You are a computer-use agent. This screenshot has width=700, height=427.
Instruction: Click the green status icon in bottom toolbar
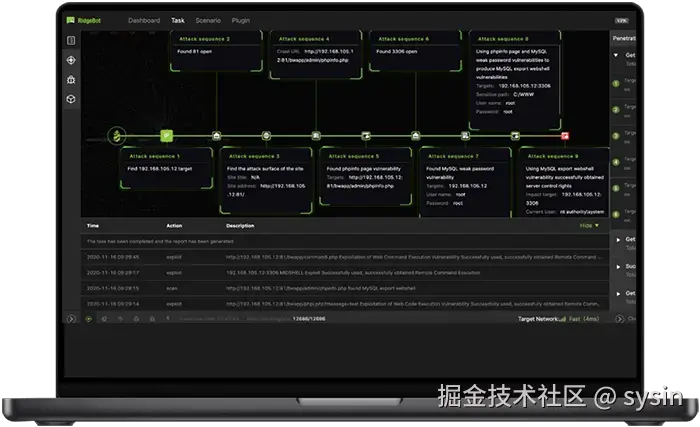(x=88, y=319)
